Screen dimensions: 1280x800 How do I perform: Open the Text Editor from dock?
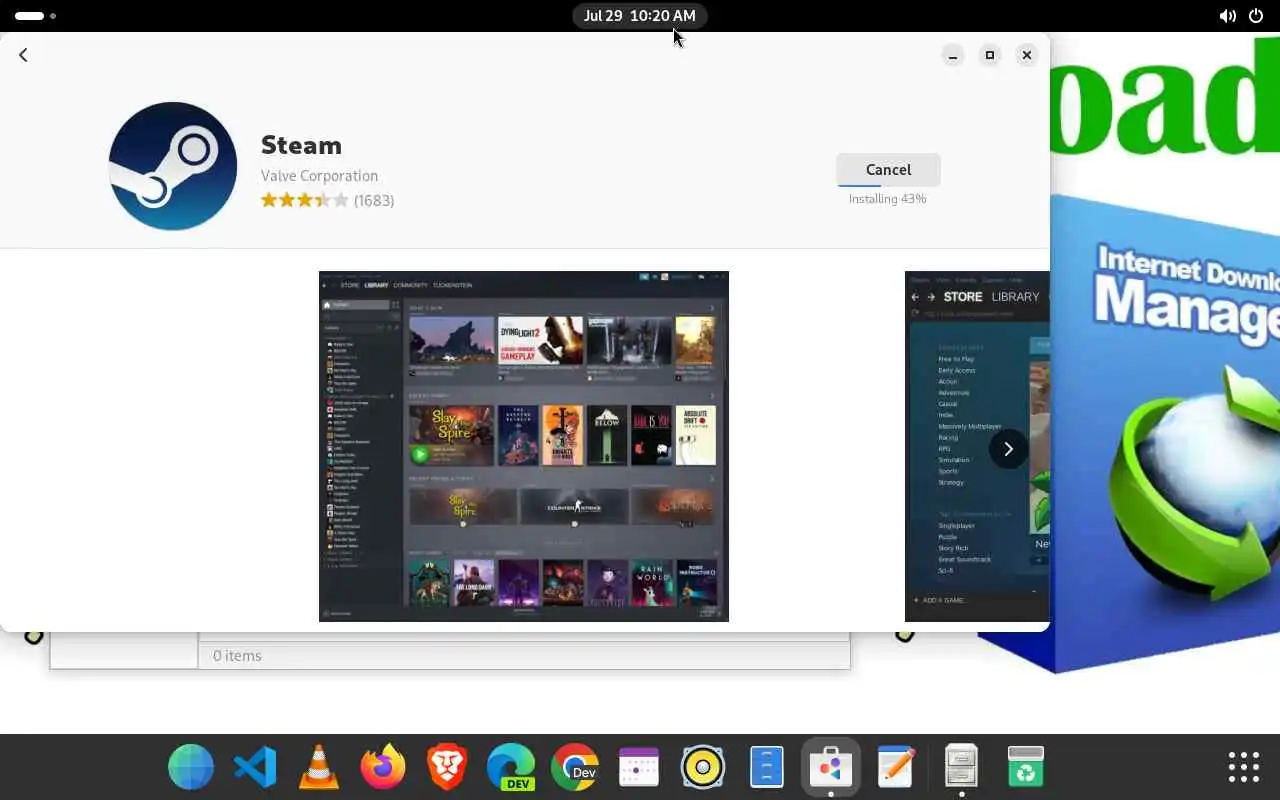895,768
